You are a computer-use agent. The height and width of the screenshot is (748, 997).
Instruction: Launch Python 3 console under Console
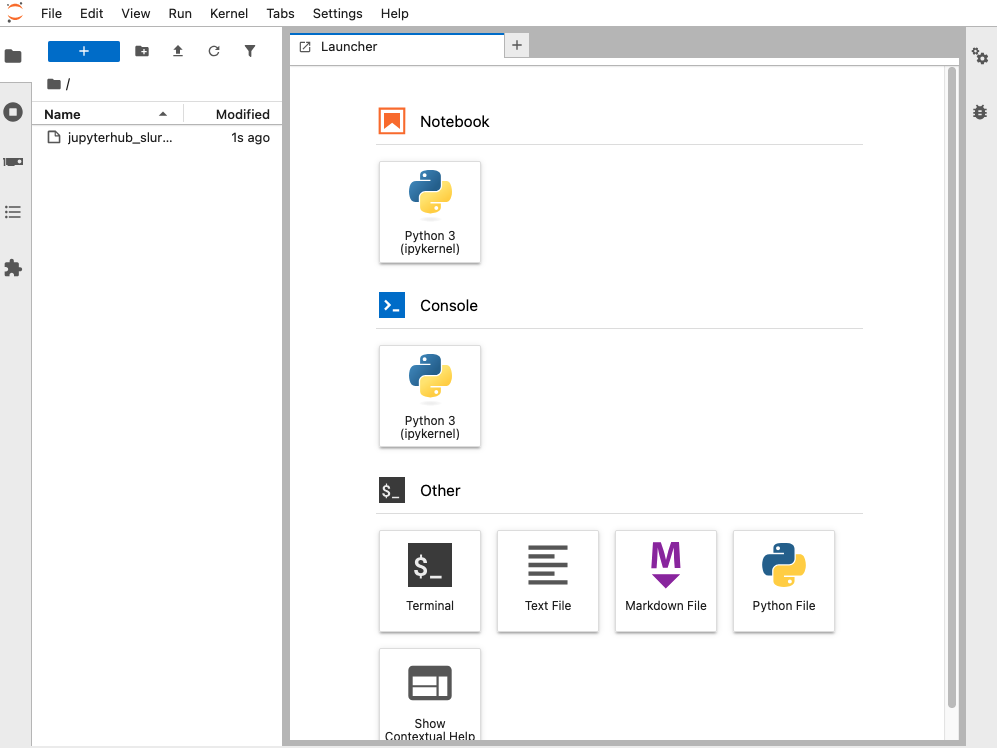pyautogui.click(x=430, y=396)
